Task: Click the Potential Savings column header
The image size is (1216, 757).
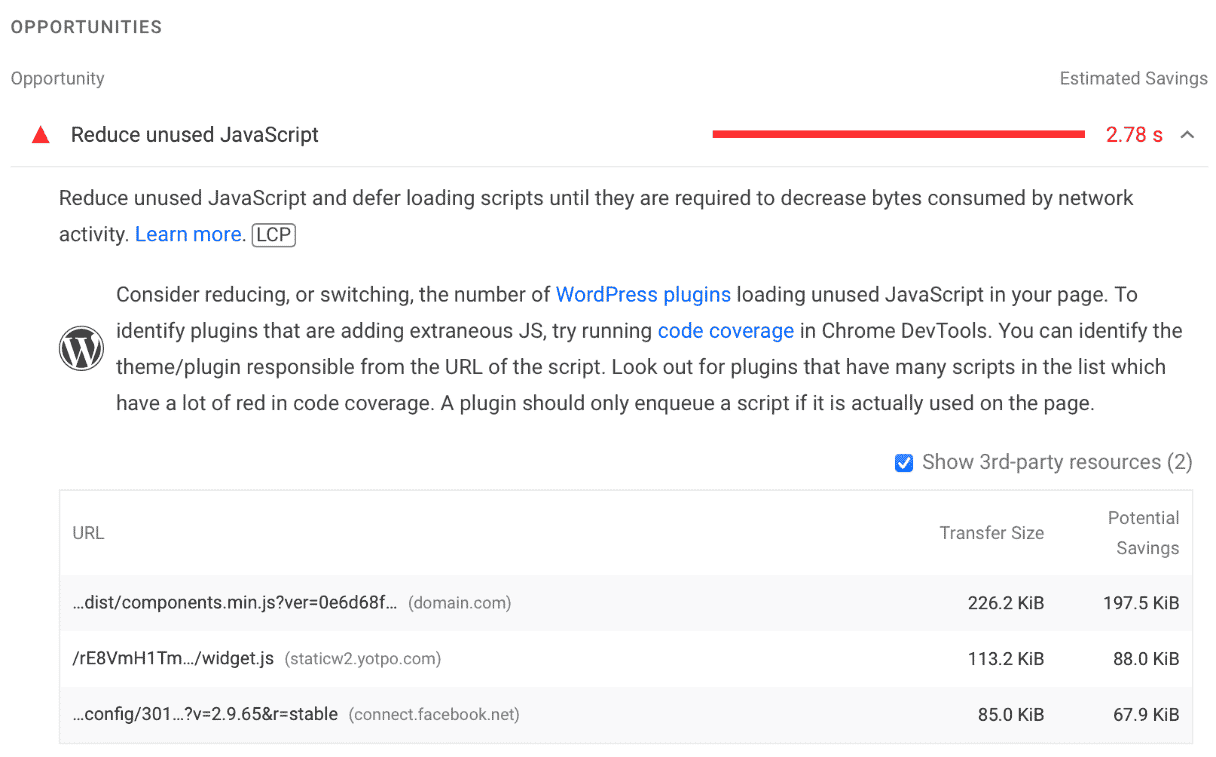Action: 1143,532
